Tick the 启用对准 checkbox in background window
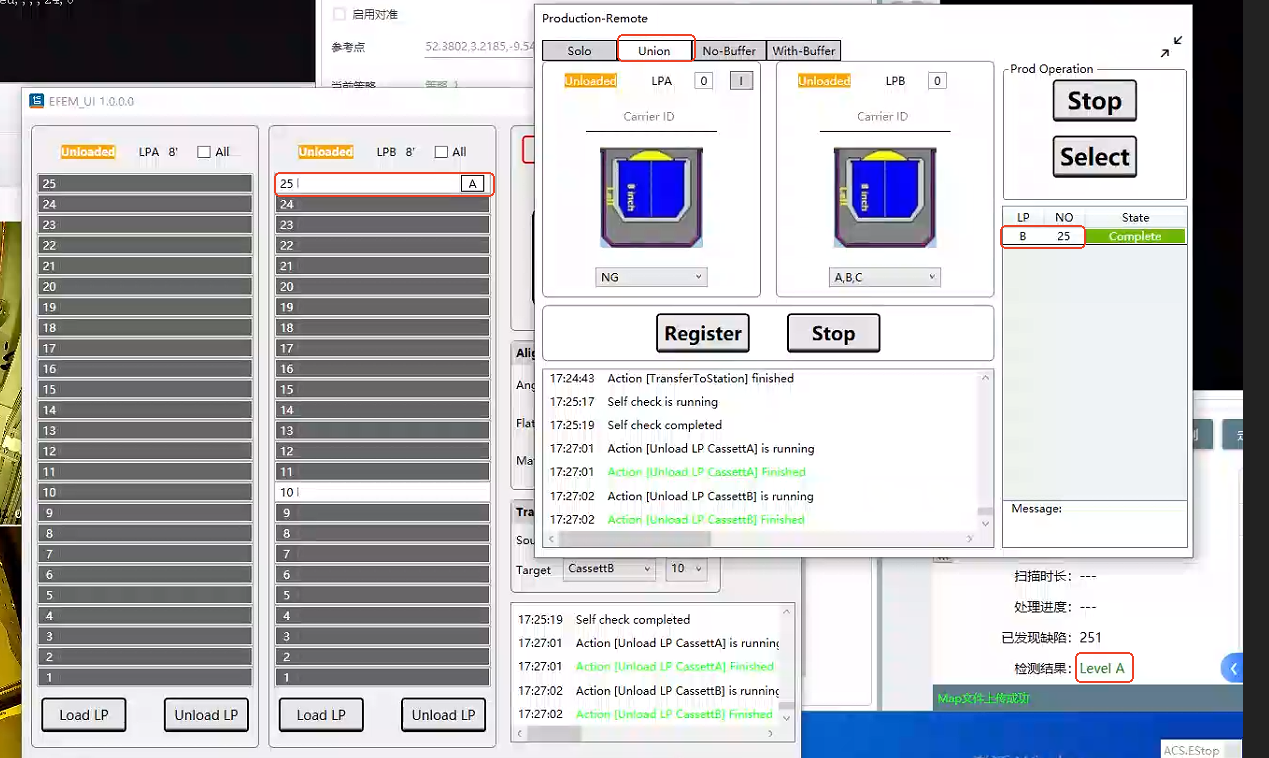 tap(339, 14)
